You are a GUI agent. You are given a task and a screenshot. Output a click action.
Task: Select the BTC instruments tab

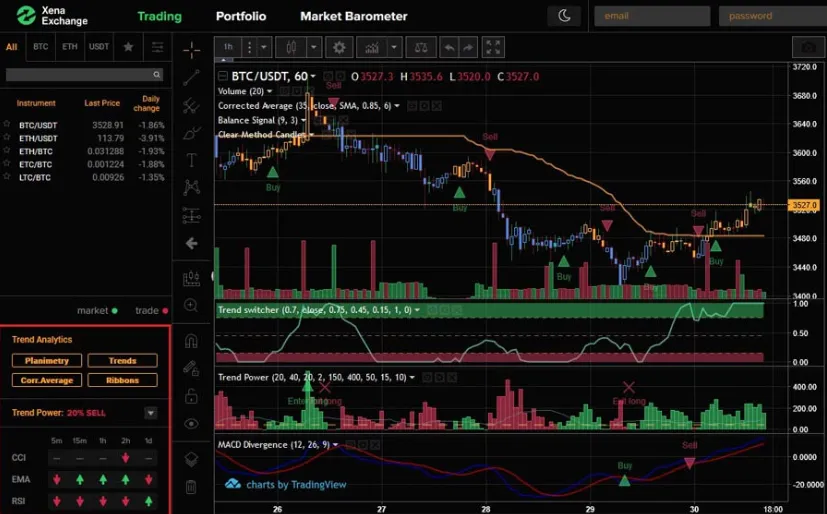41,47
